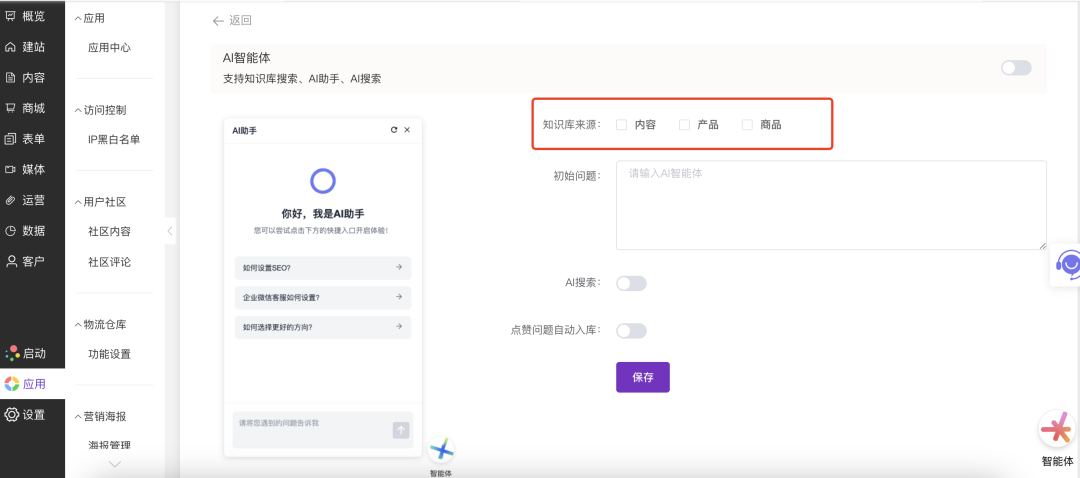
Task: Toggle the AI搜索 switch
Action: (x=632, y=283)
